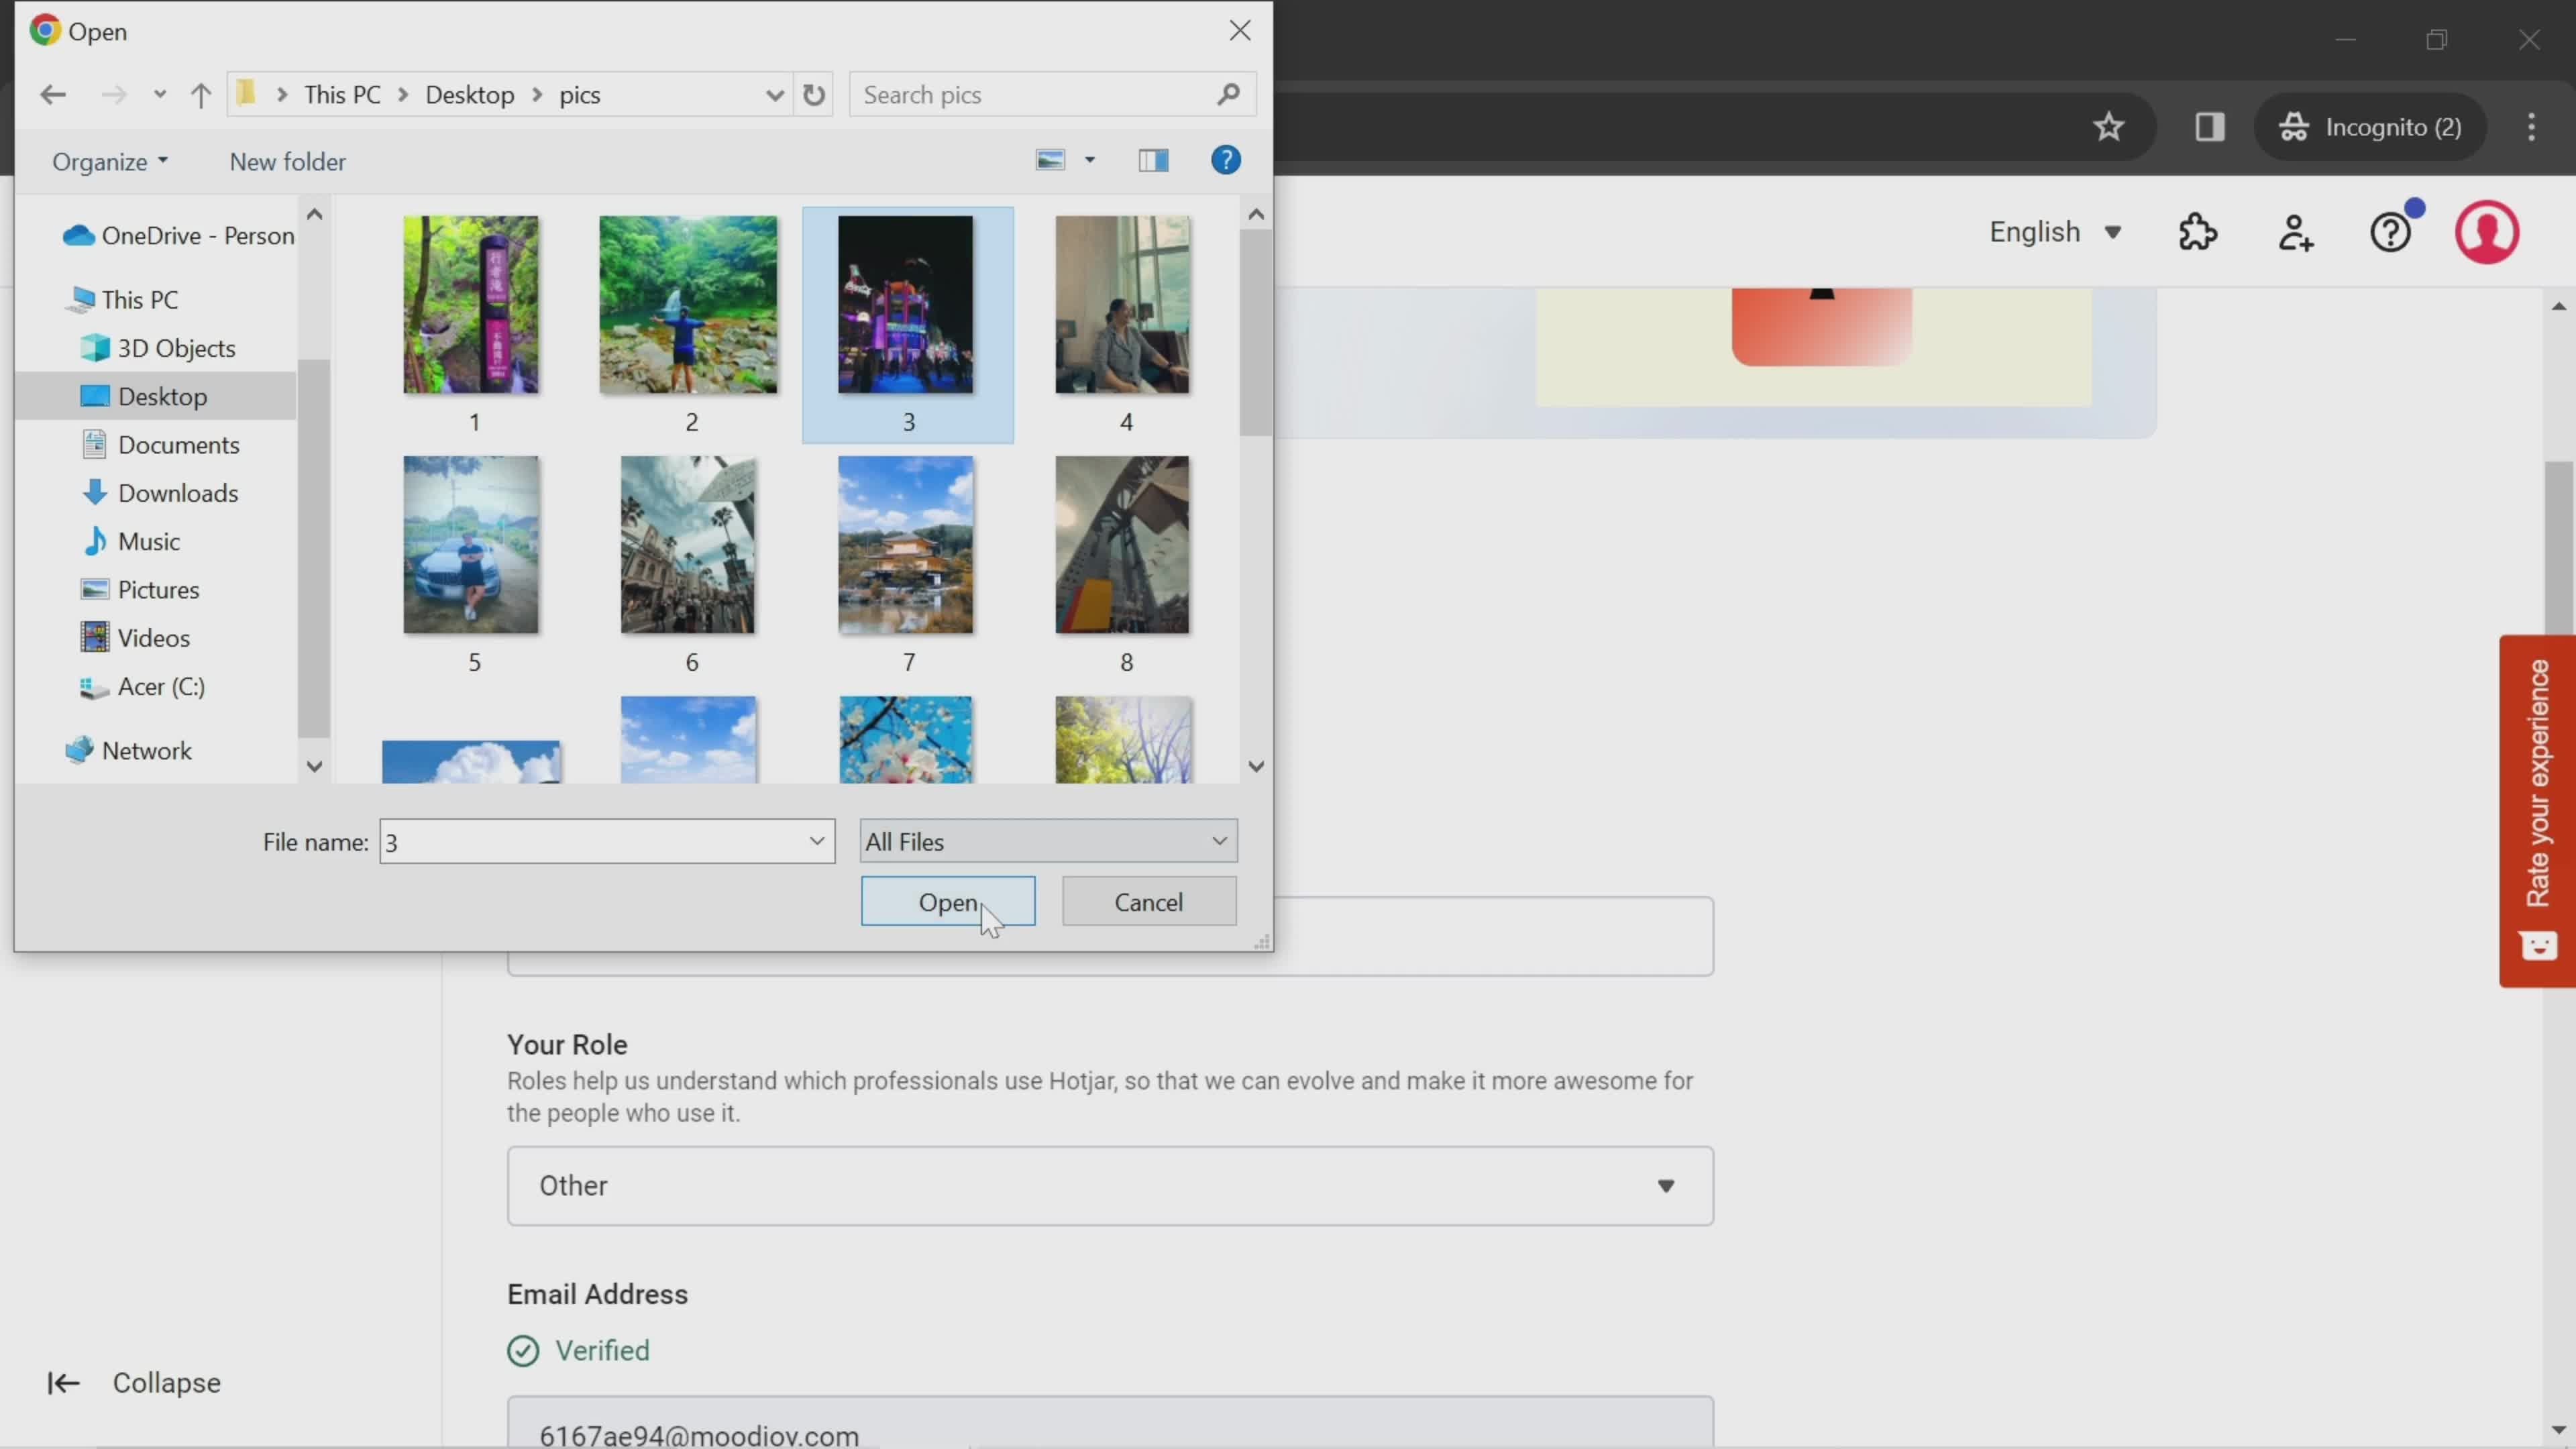Select the search icon in address bar
Viewport: 2576px width, 1449px height.
[1233, 94]
